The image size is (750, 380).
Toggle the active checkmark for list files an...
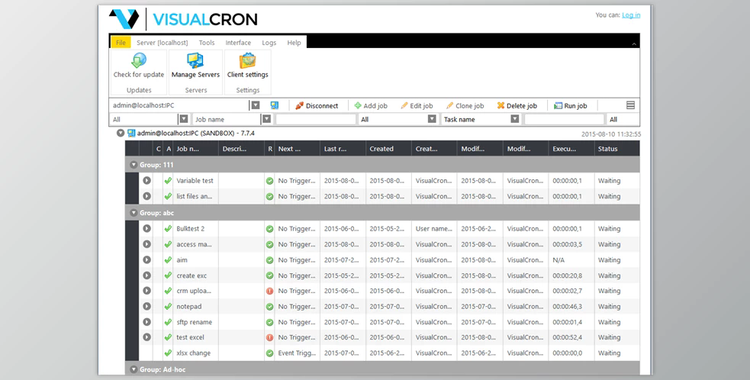pyautogui.click(x=168, y=196)
